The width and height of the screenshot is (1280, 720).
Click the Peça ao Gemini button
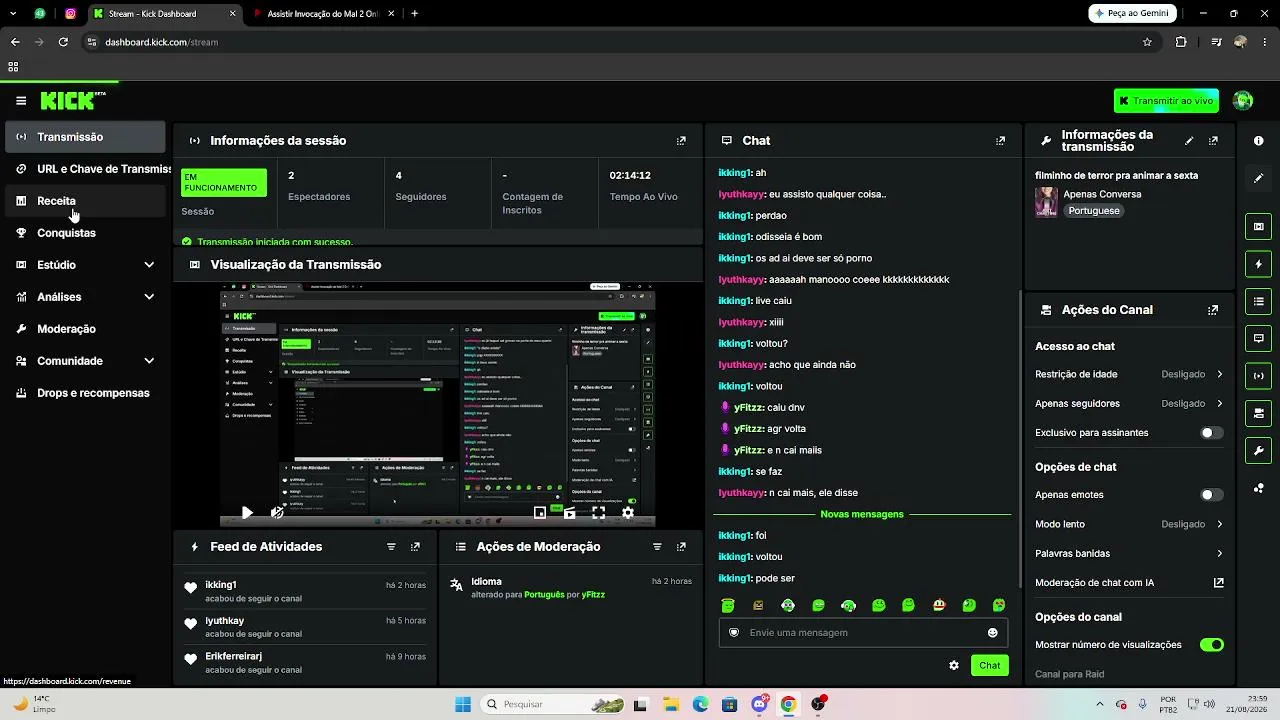pos(1132,13)
